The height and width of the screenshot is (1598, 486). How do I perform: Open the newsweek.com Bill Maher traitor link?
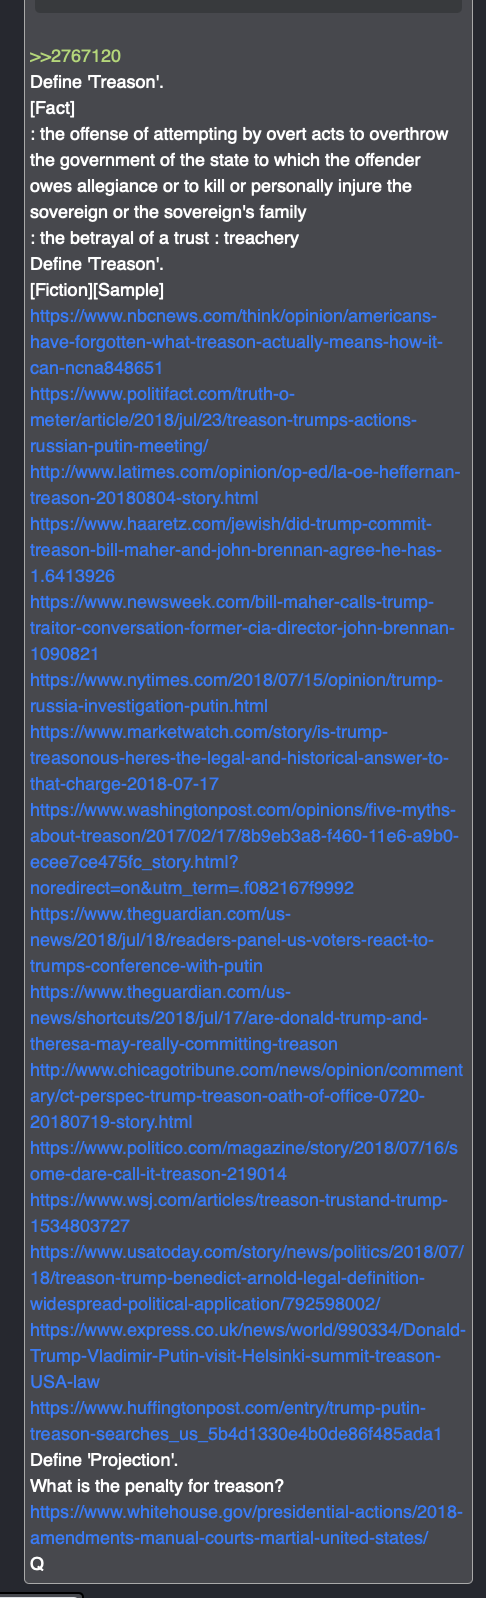tap(242, 628)
